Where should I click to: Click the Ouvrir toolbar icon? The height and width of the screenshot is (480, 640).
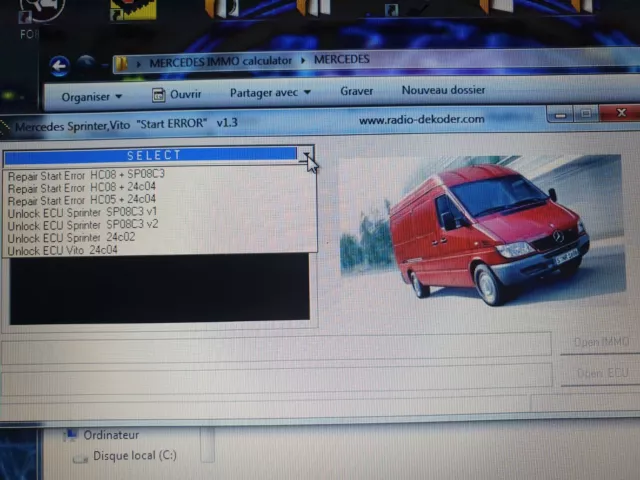tap(158, 95)
